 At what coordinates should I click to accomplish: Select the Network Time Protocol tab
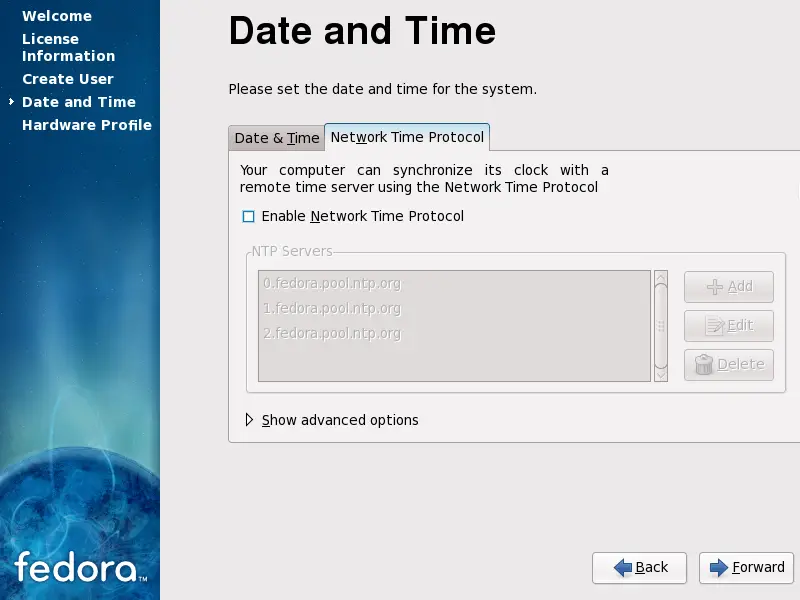pos(407,138)
